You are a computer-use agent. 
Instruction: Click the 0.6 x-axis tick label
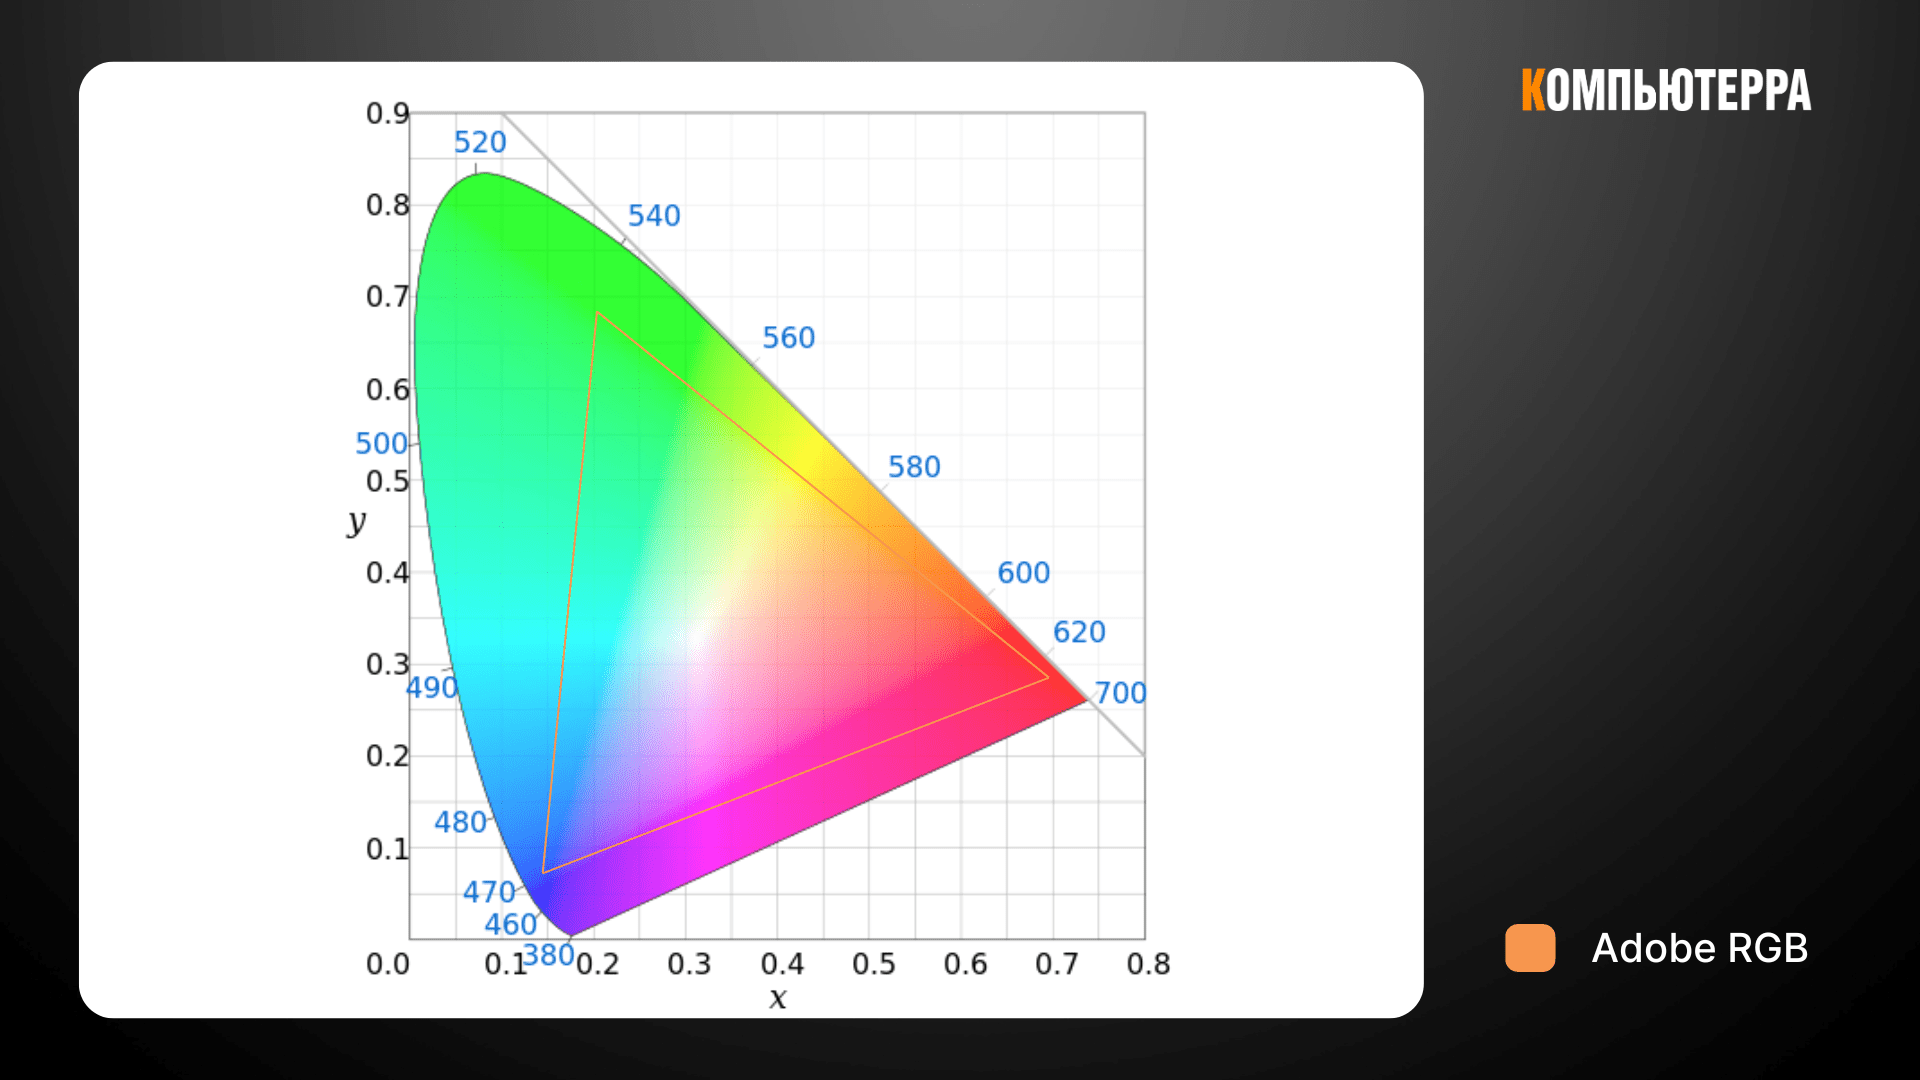966,964
